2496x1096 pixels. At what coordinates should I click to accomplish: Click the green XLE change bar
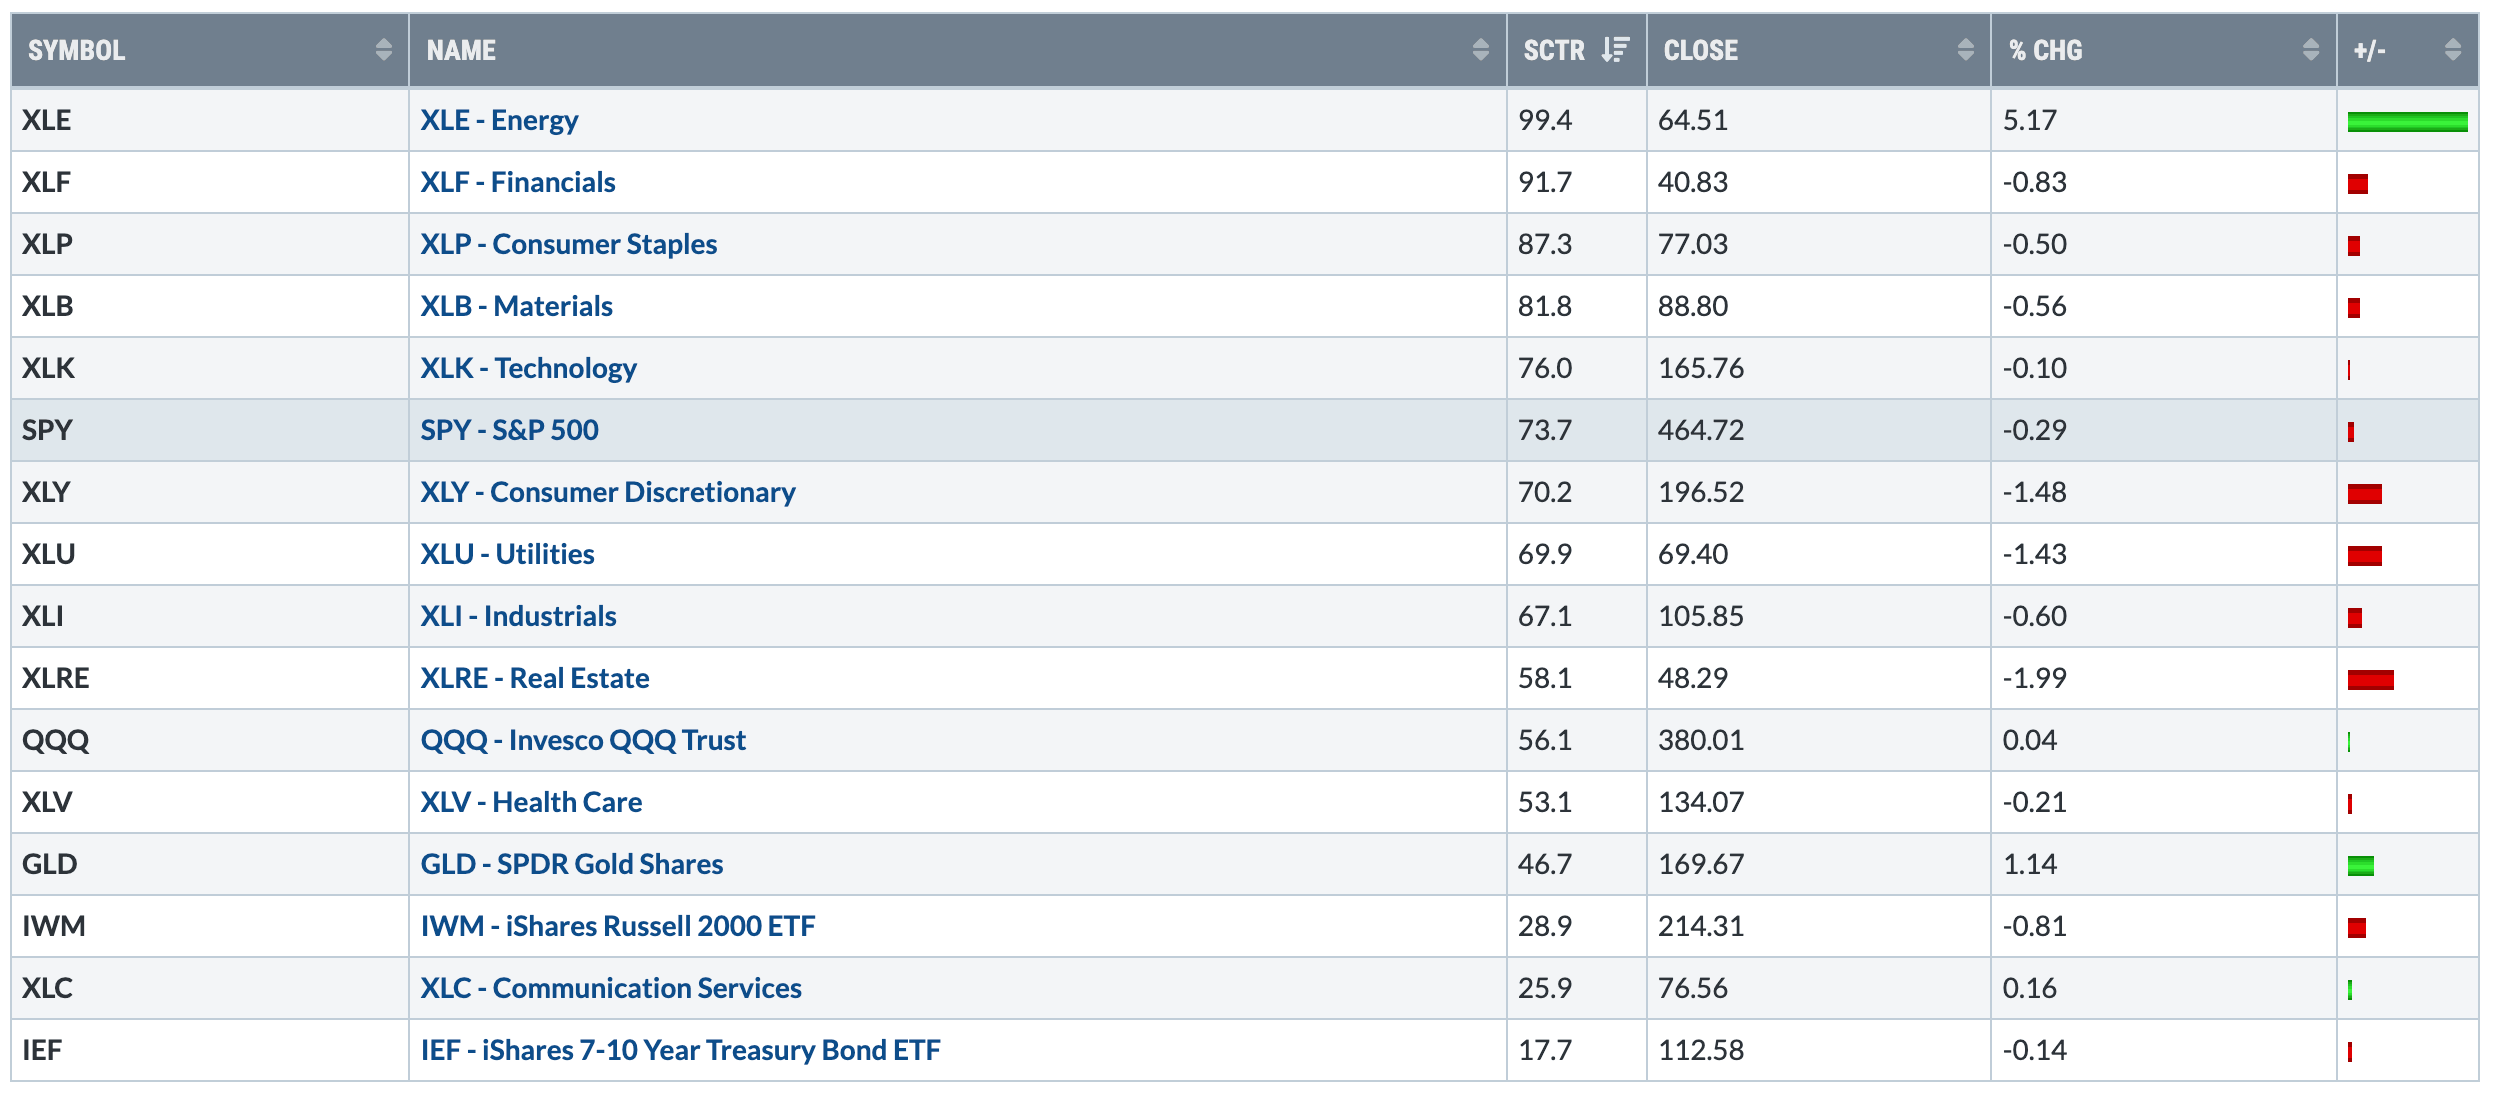coord(2406,122)
